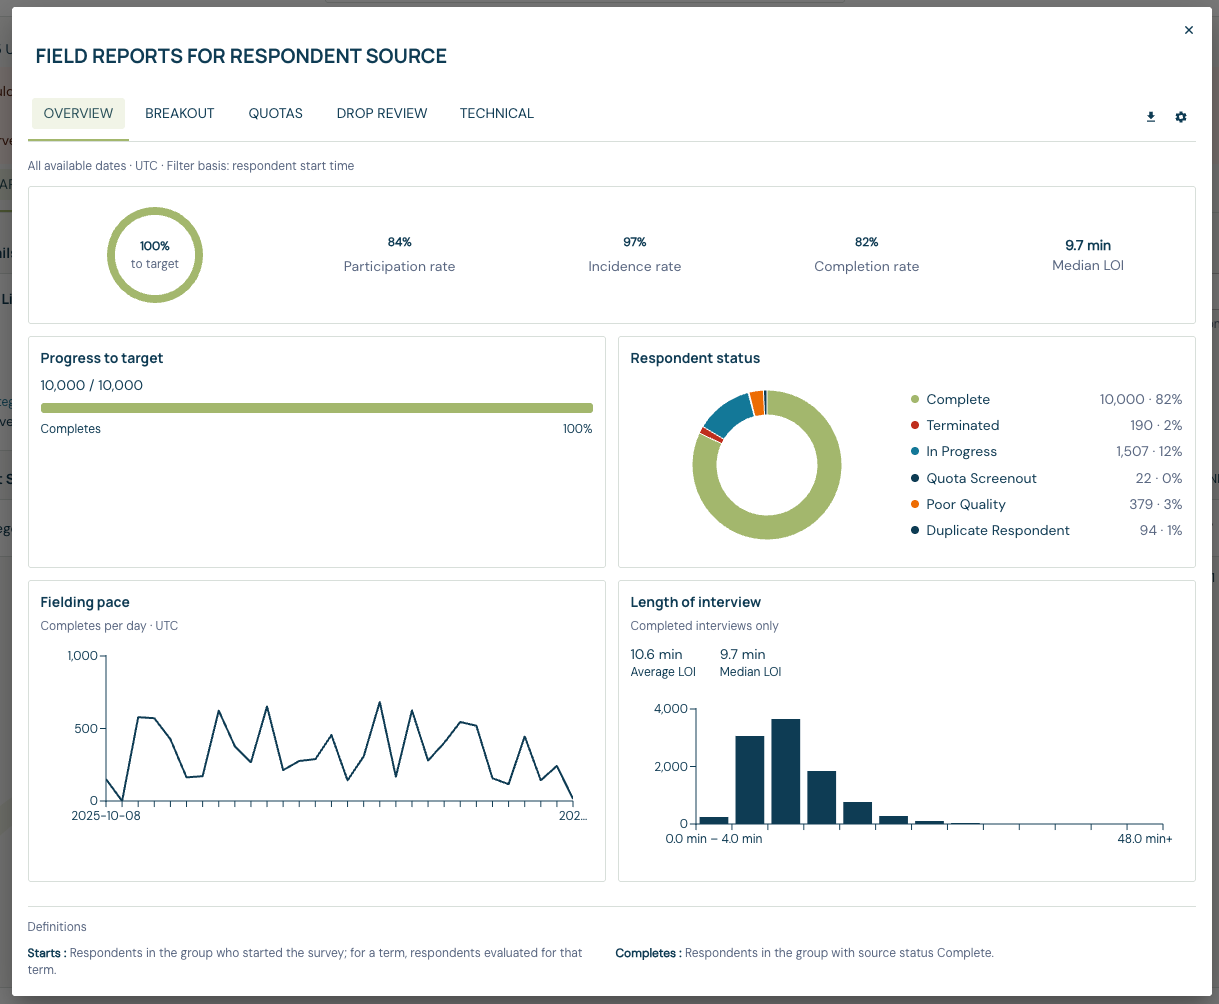Click the "Definitions" section label

pyautogui.click(x=57, y=927)
